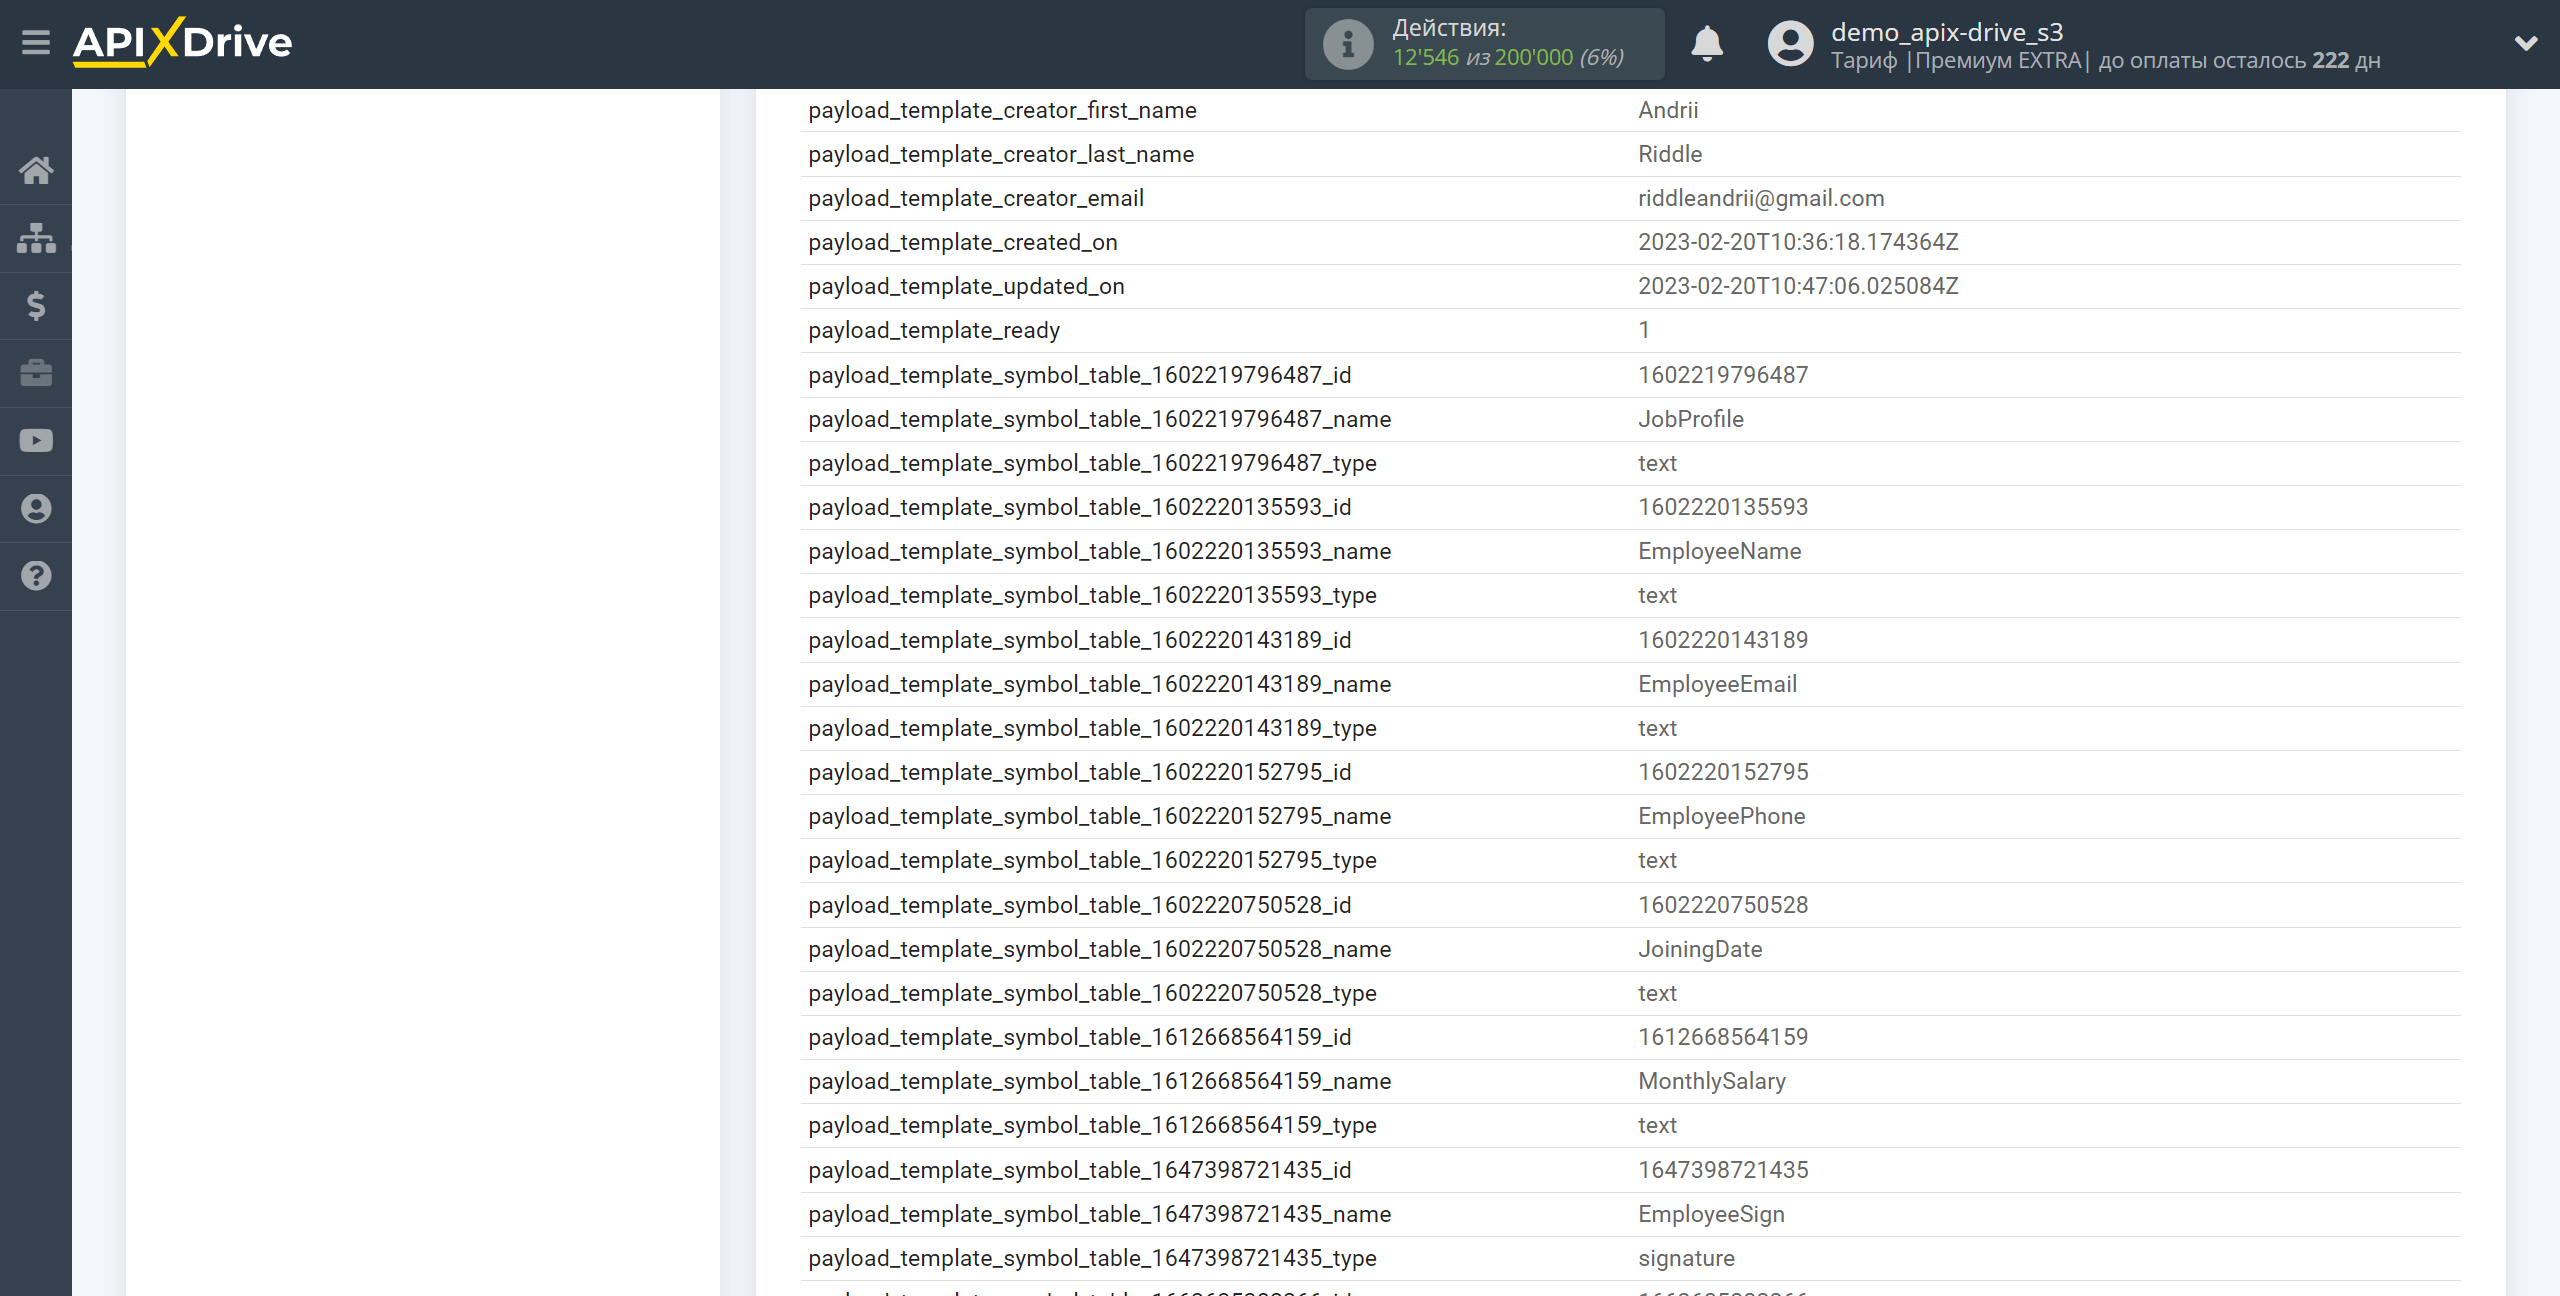Select the signature type value

tap(1686, 1258)
